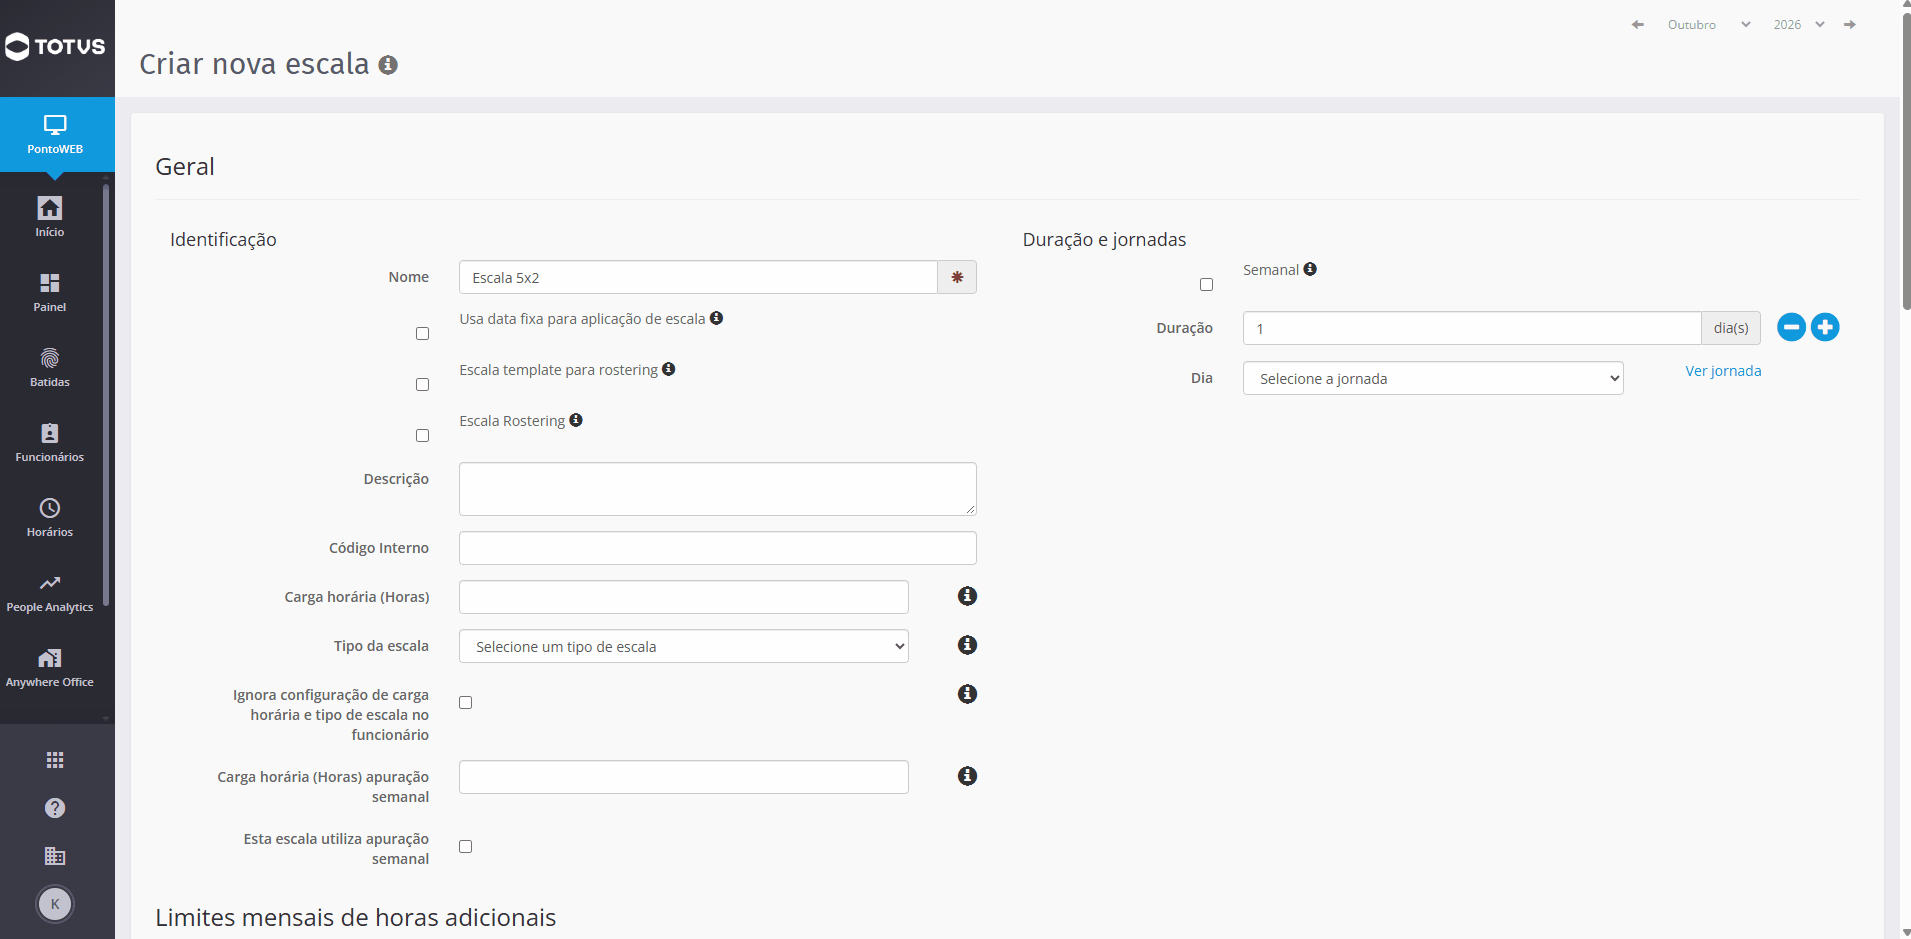Open the help question mark icon
This screenshot has width=1911, height=939.
click(x=55, y=808)
